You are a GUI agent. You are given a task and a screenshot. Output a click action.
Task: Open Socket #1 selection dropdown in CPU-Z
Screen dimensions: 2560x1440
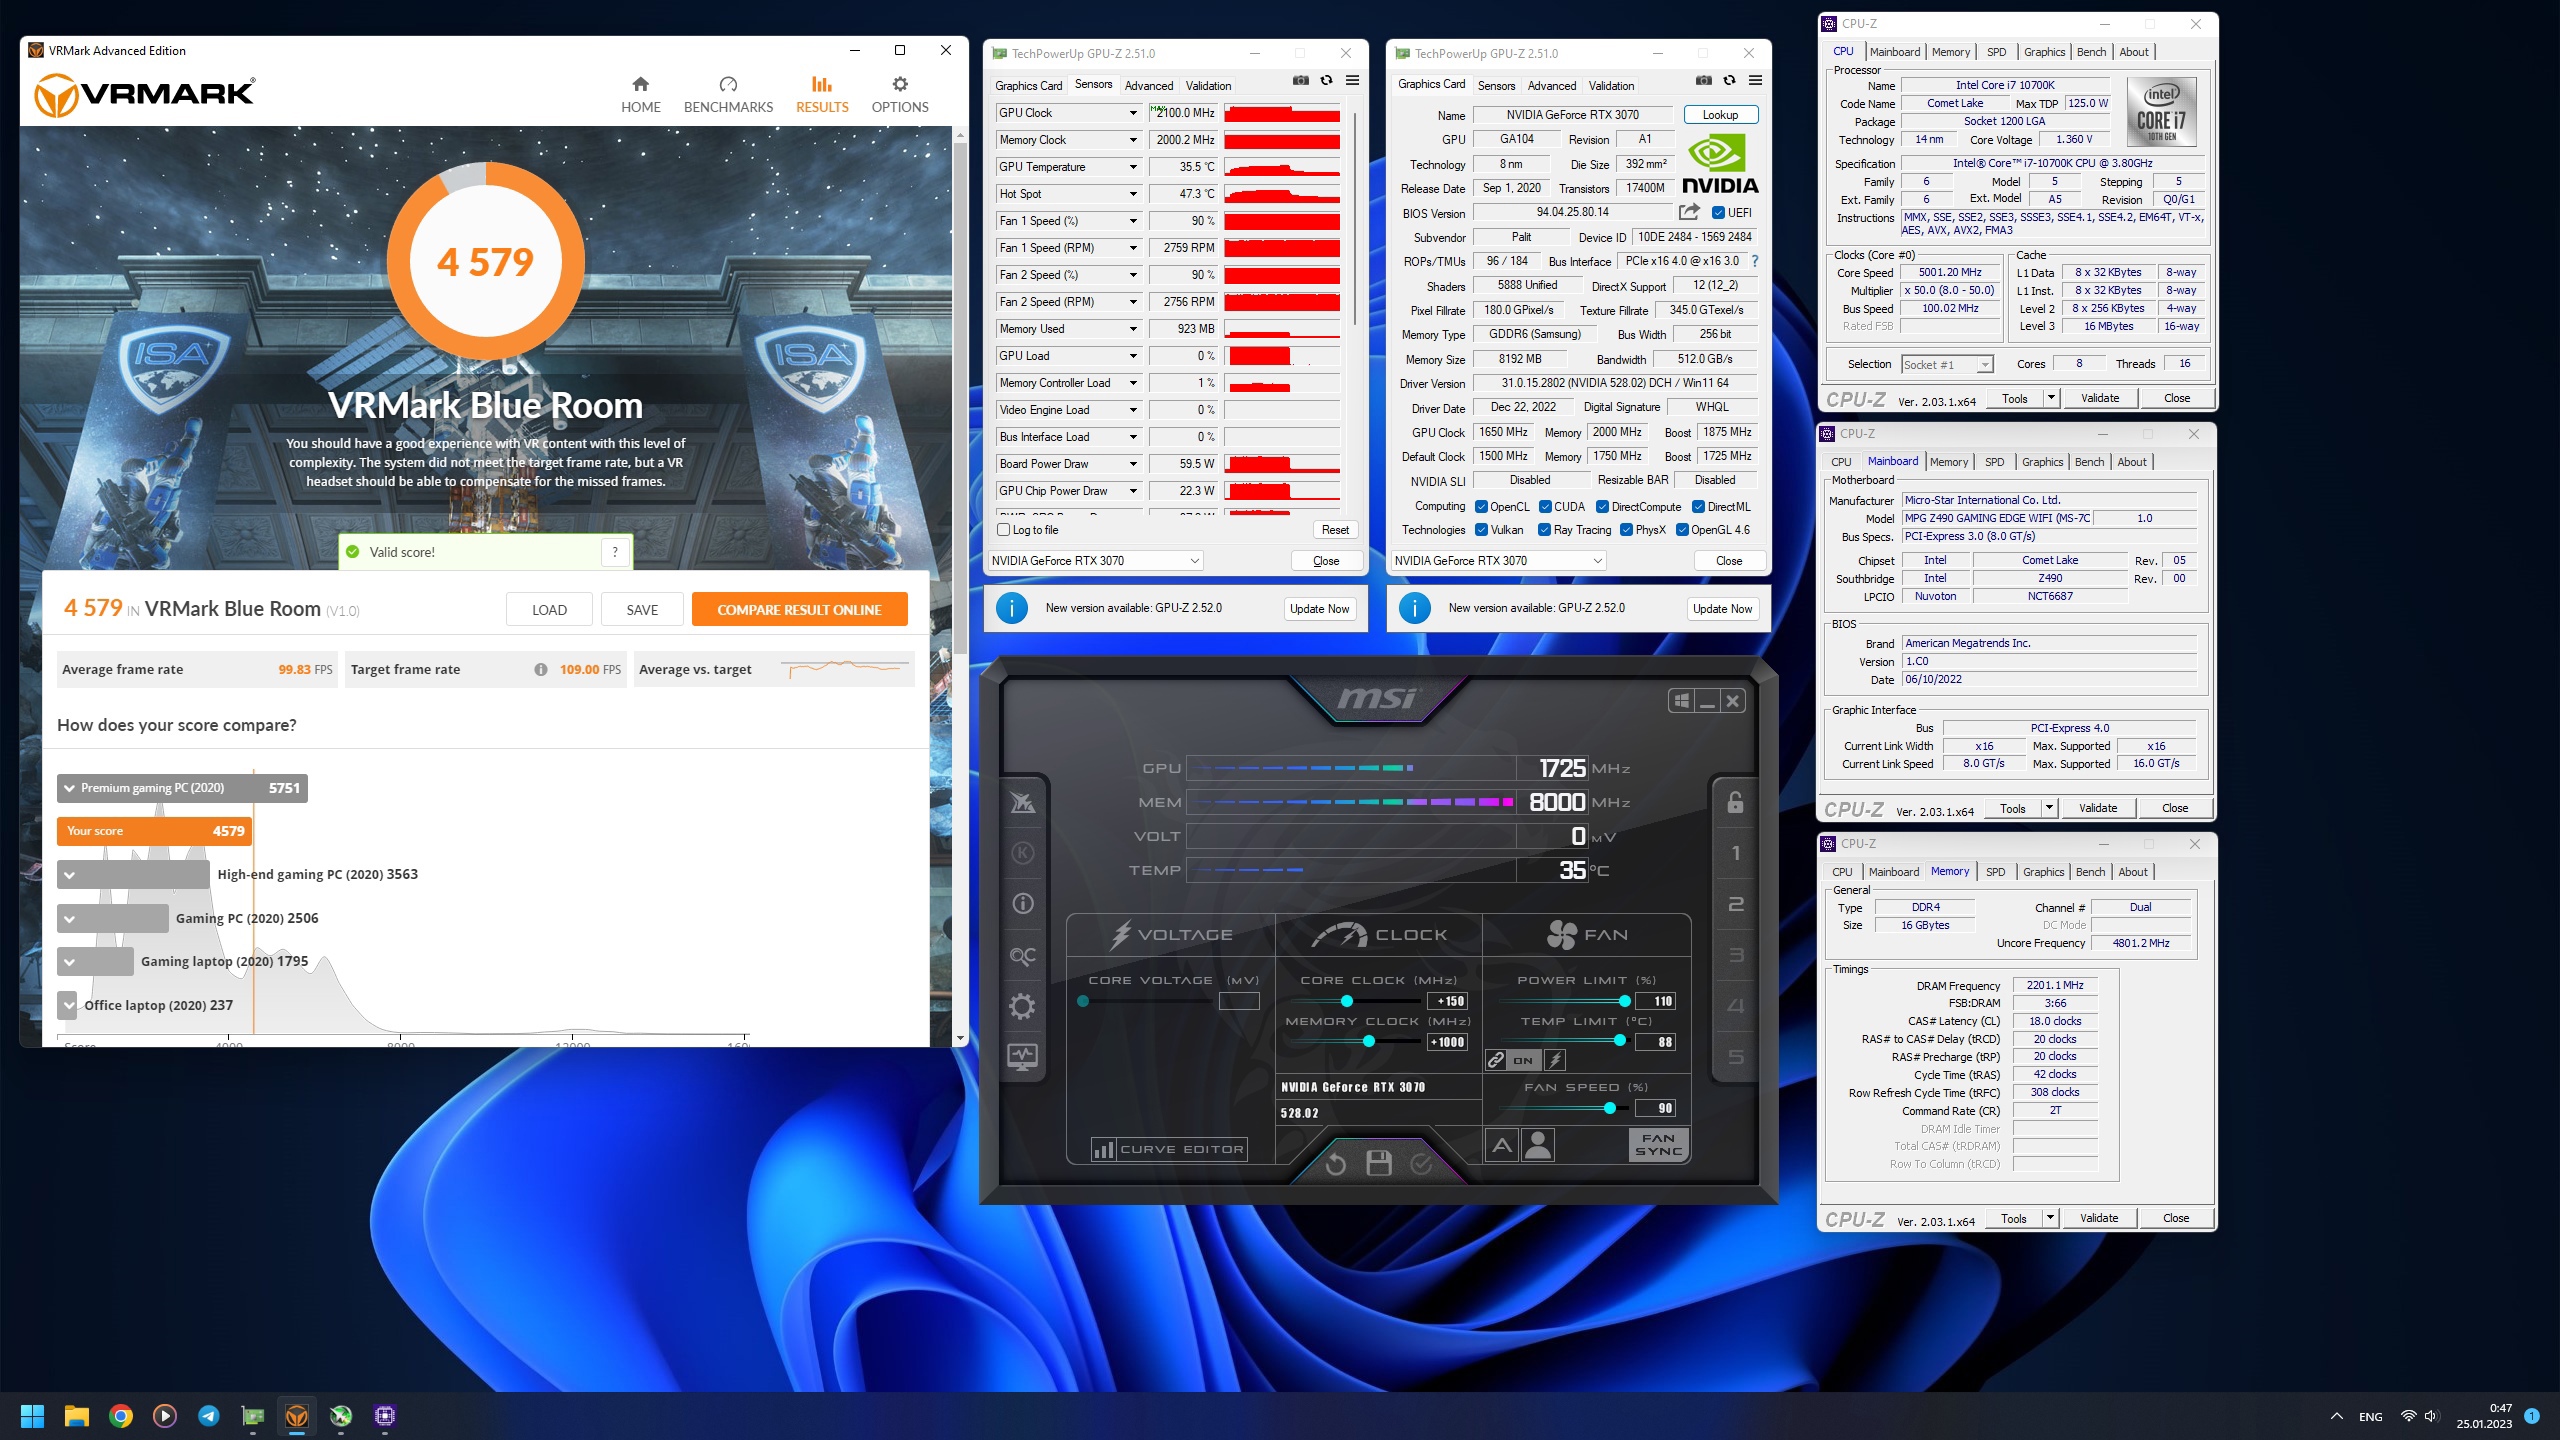[x=1947, y=365]
